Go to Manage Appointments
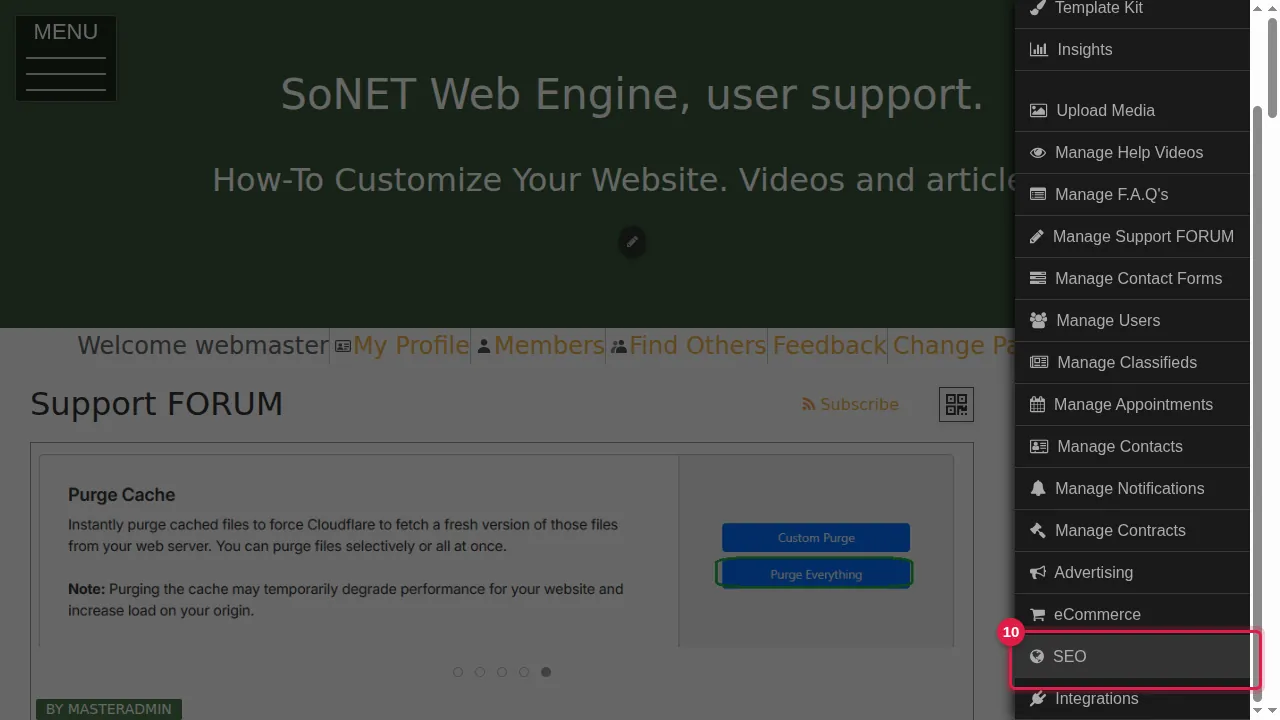The height and width of the screenshot is (720, 1280). (x=1132, y=405)
